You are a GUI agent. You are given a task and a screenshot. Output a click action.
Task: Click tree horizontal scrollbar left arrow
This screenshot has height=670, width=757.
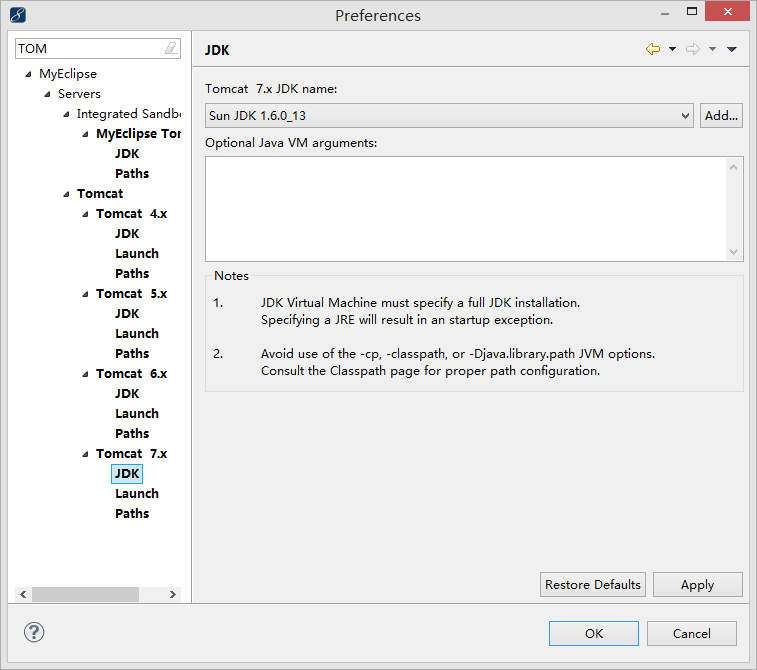(x=23, y=594)
